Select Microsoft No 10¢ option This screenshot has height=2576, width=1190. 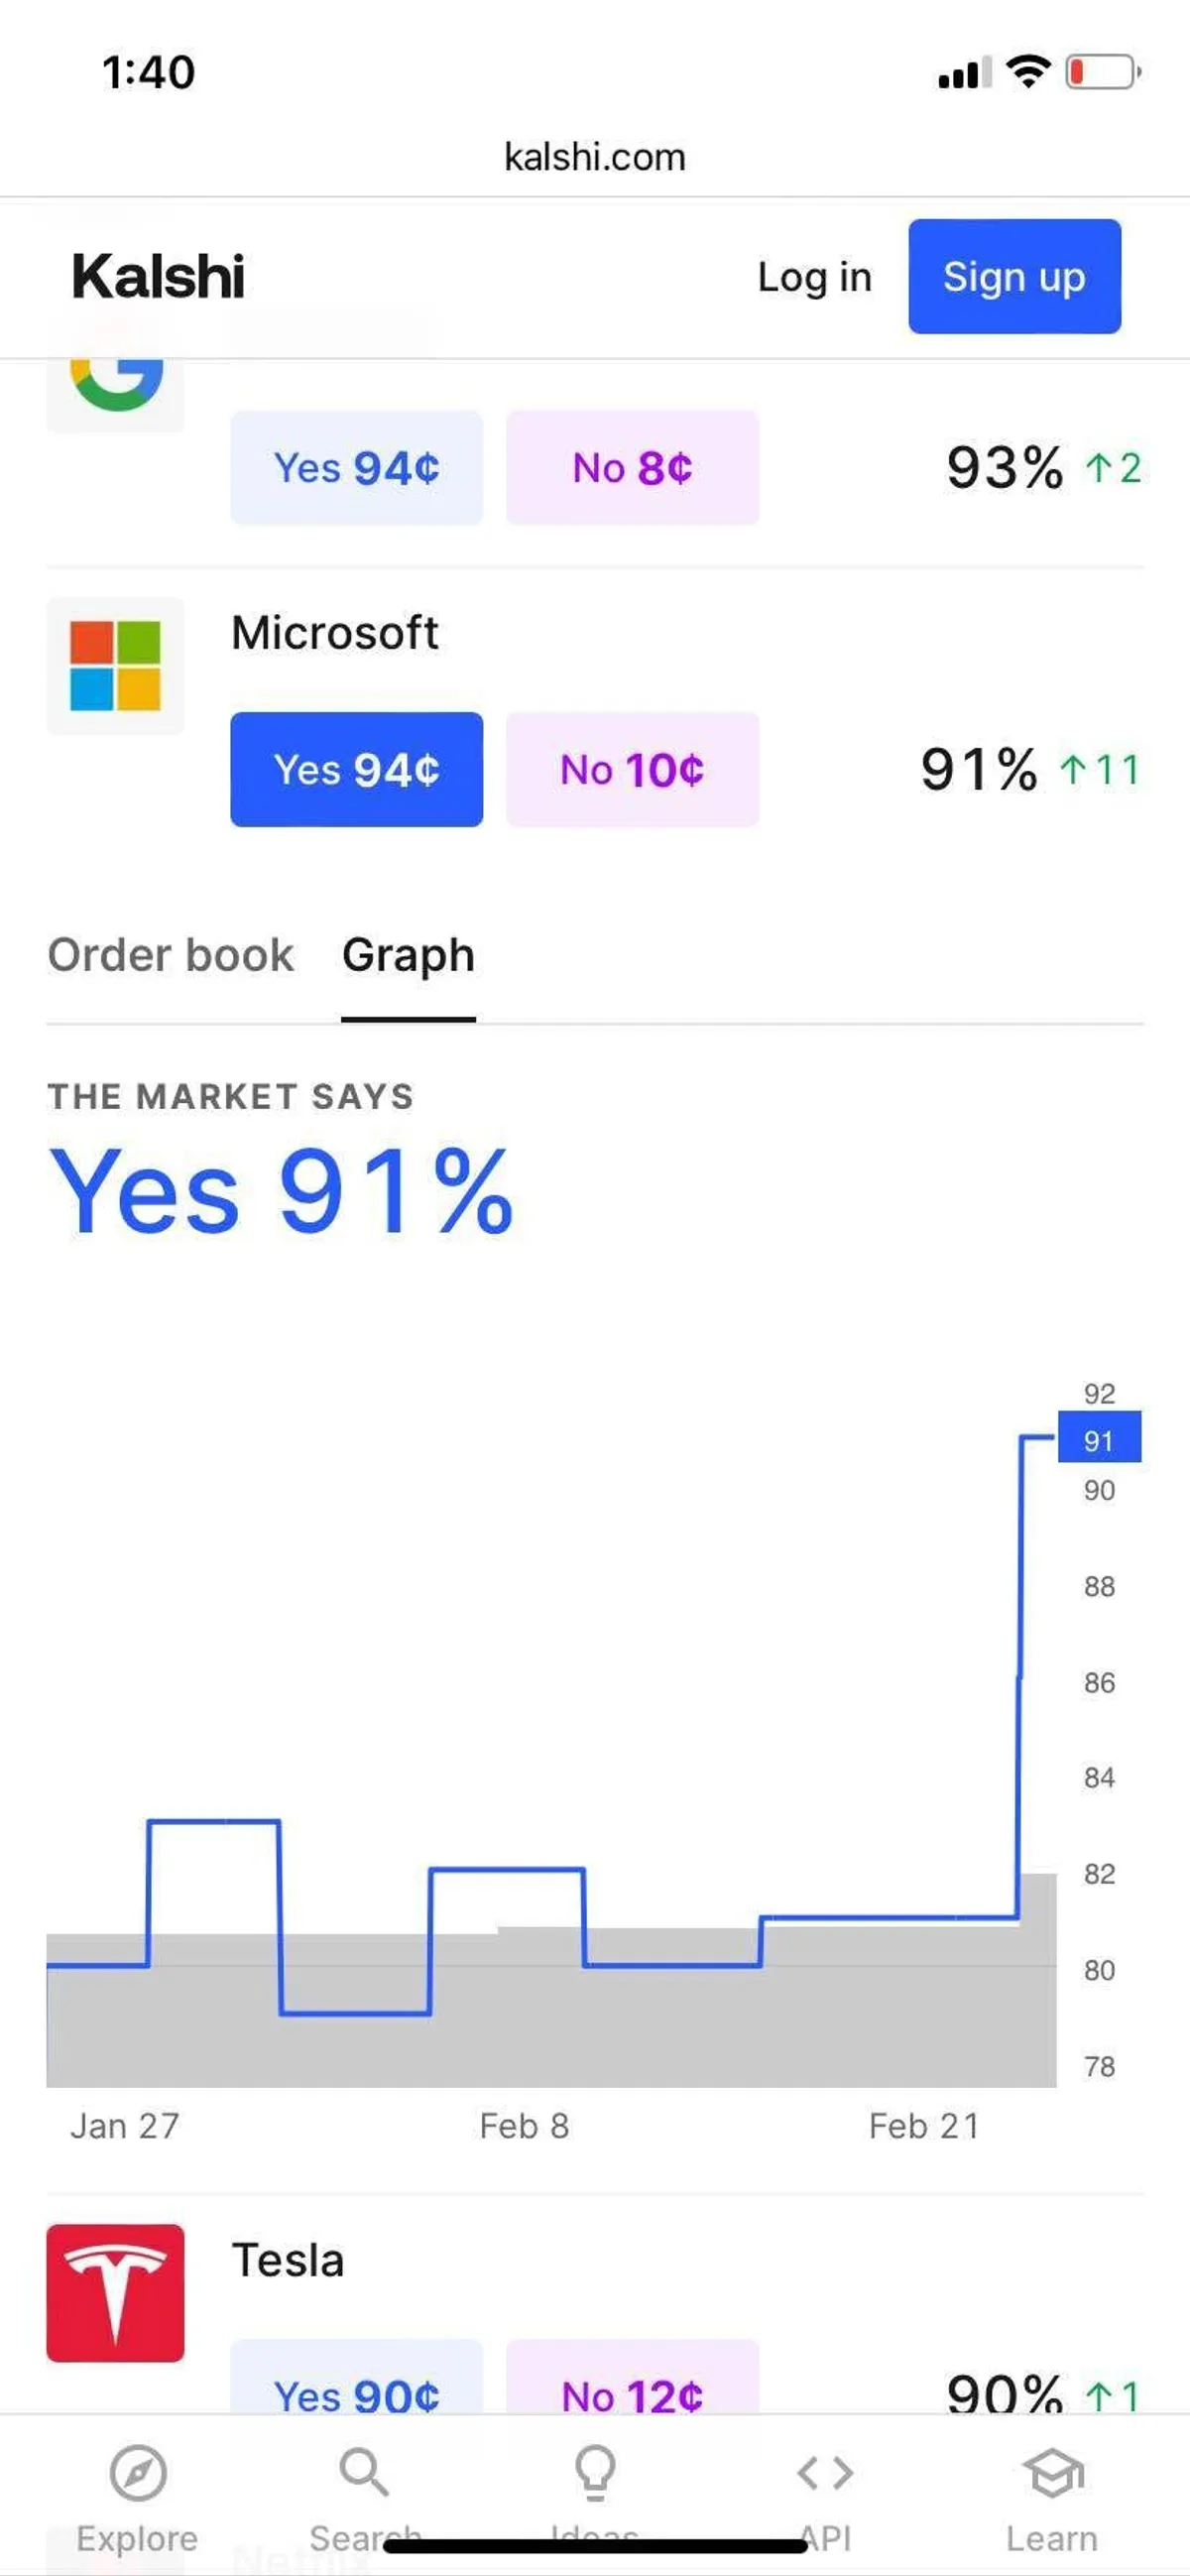[x=632, y=769]
